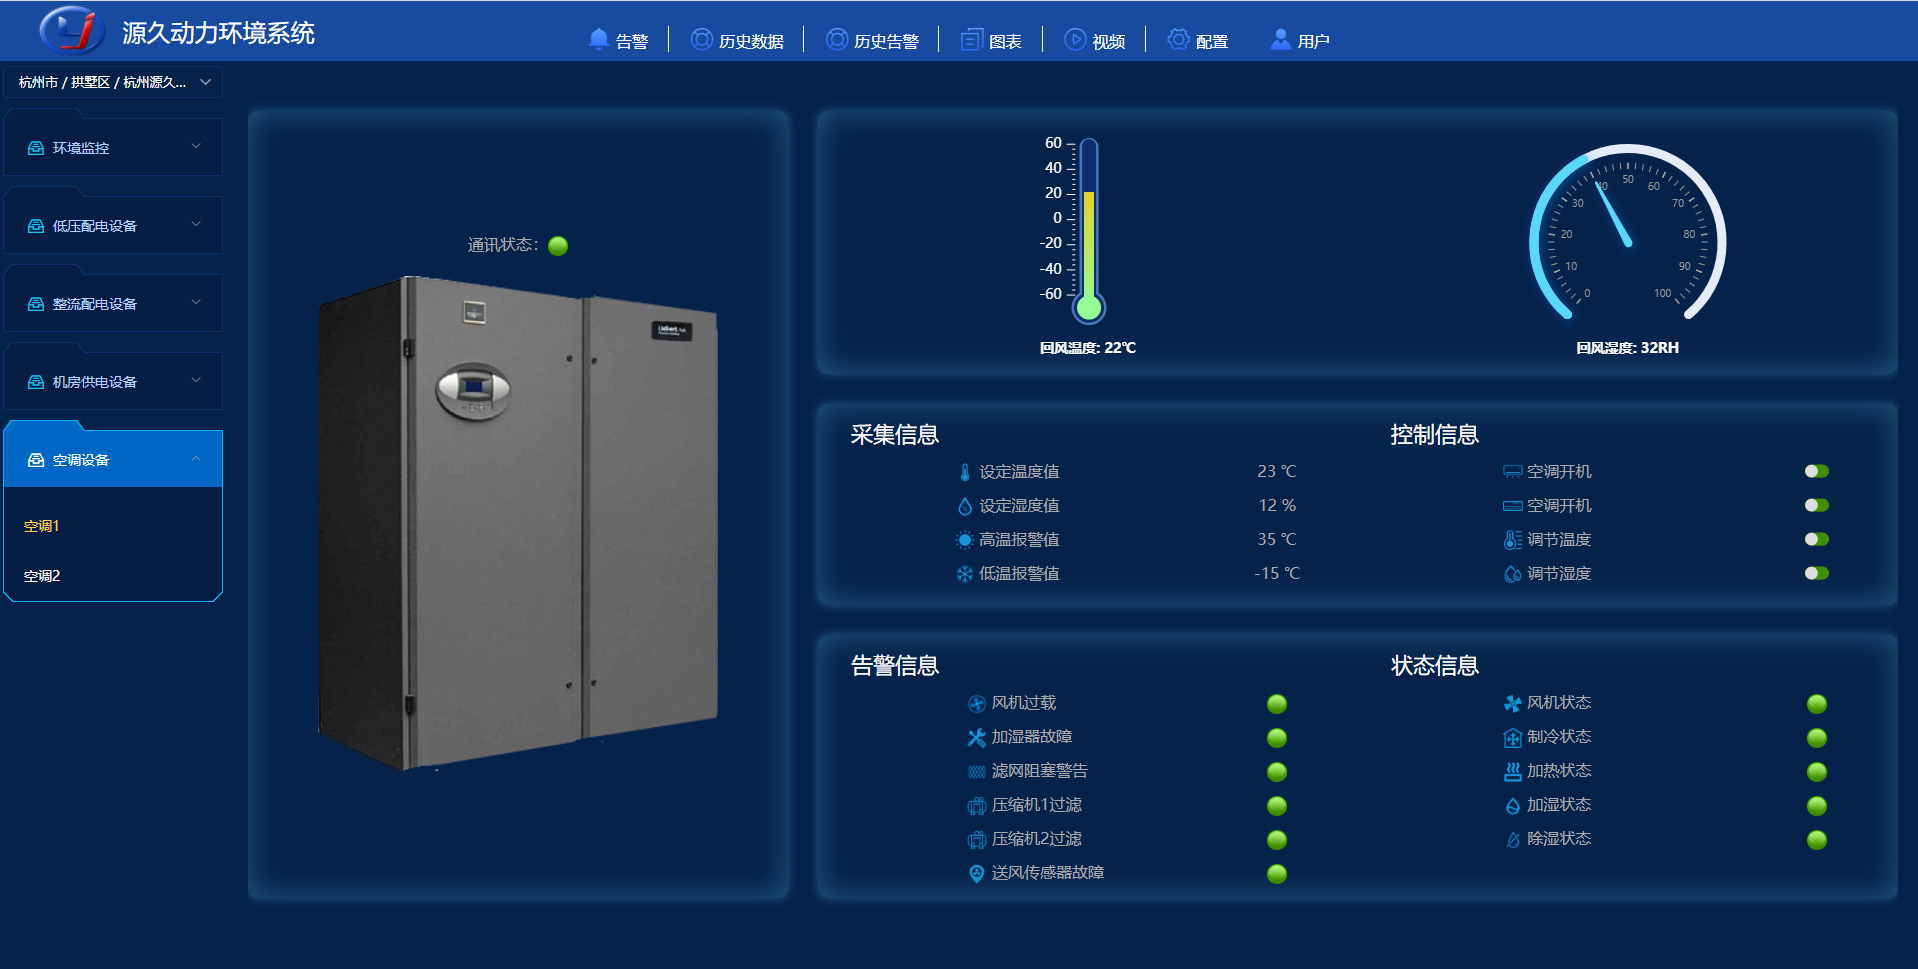Toggle the 调节温度 switch
This screenshot has width=1918, height=969.
pyautogui.click(x=1816, y=540)
